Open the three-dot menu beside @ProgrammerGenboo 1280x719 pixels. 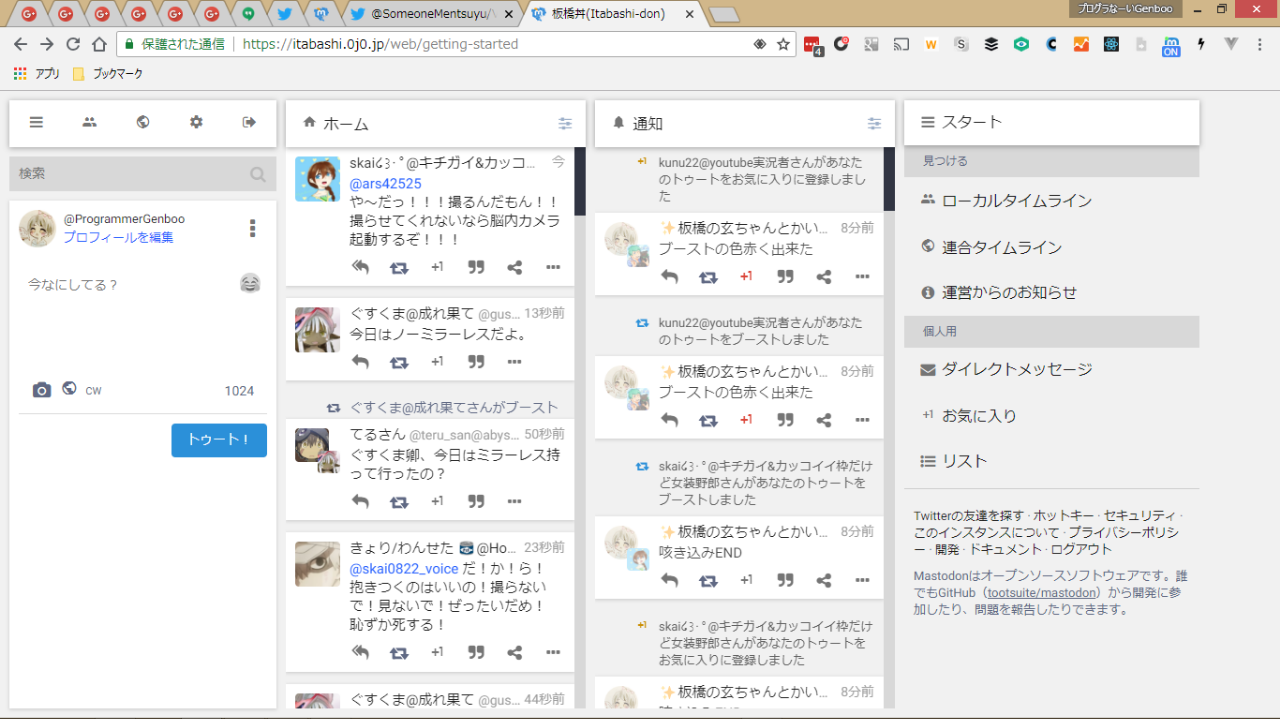(252, 229)
